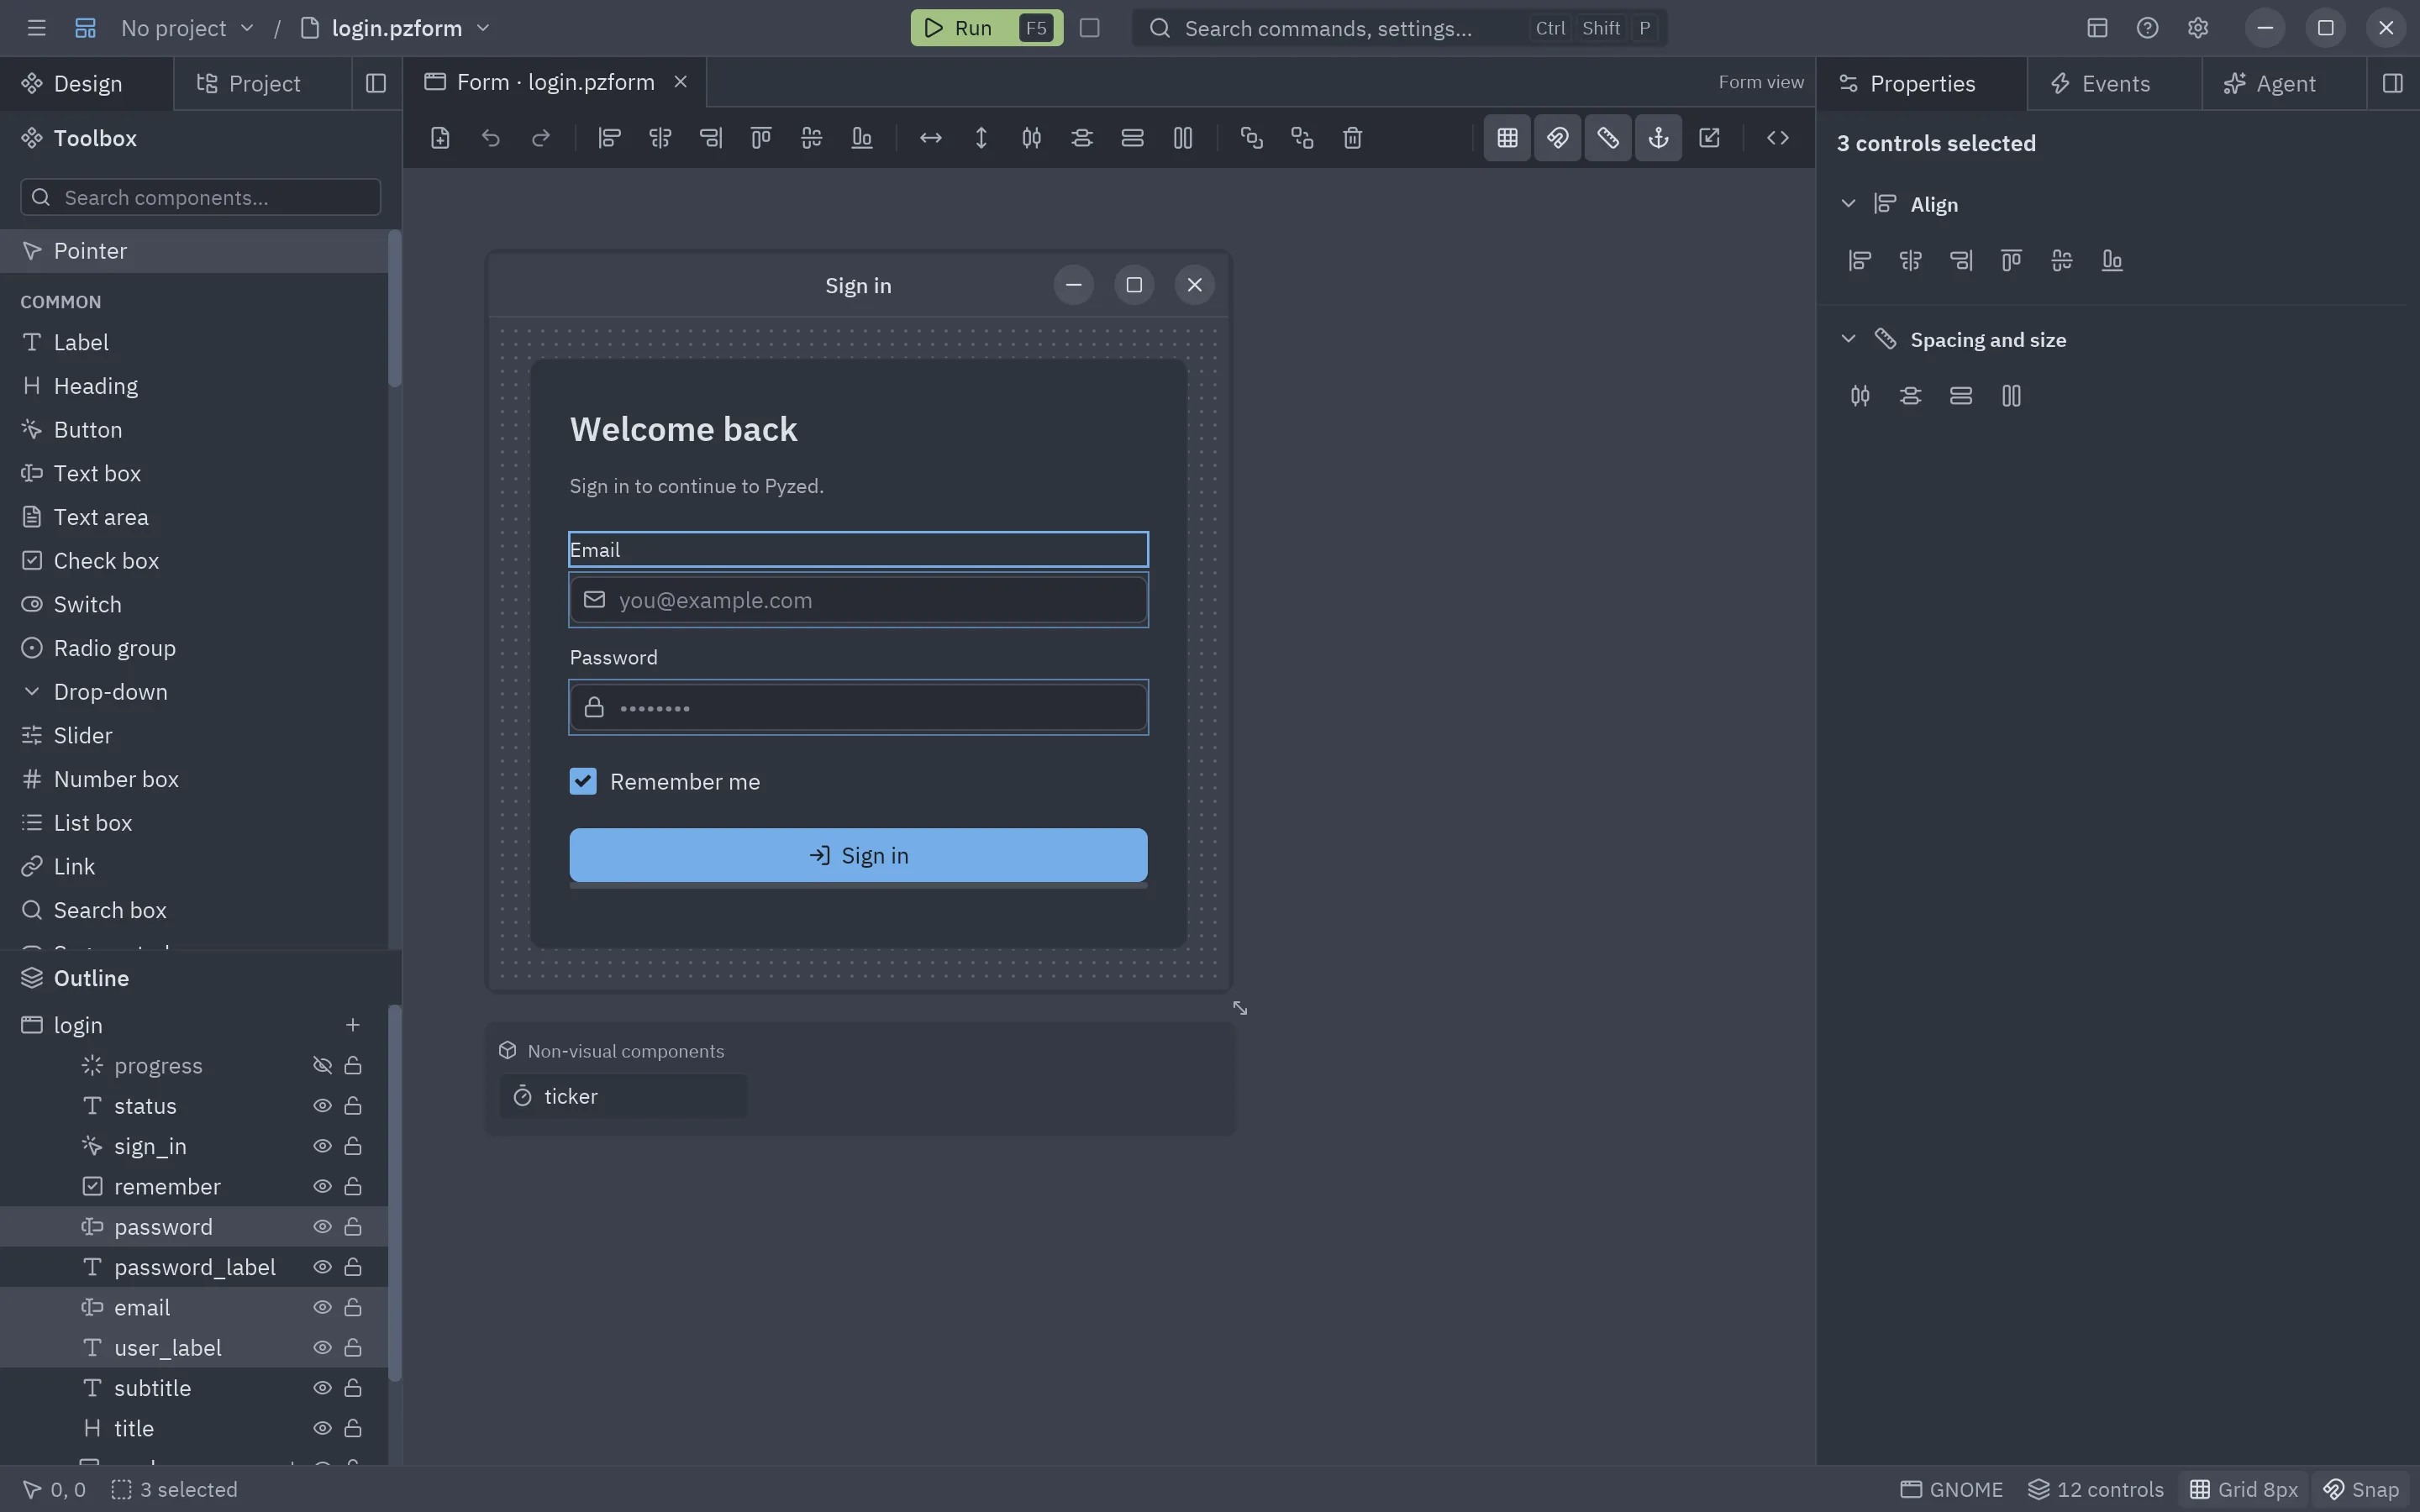Select the ticker non-visual component

coord(623,1096)
